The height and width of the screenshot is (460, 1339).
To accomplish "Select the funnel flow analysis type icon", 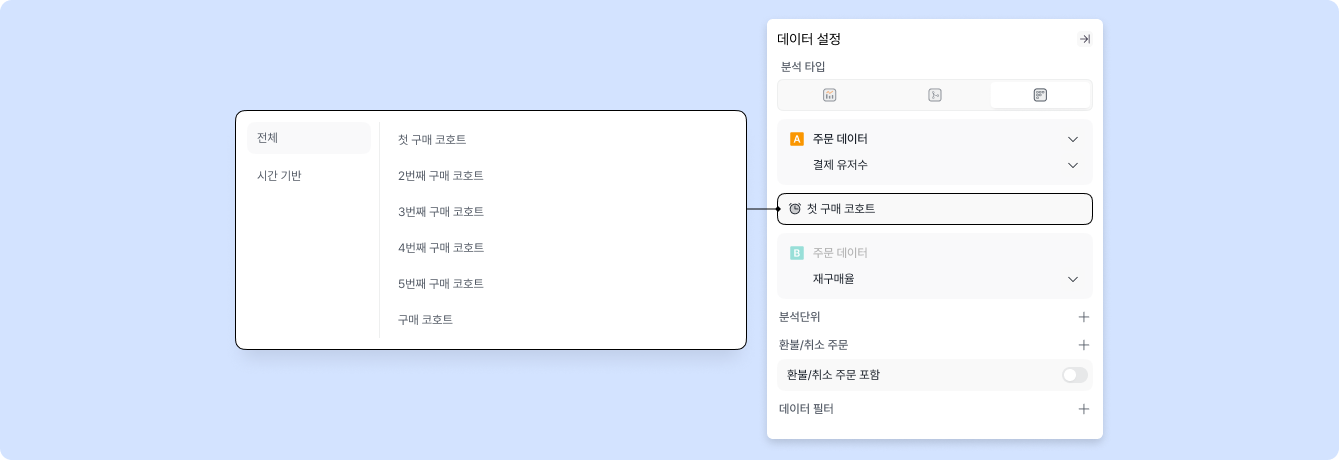I will pyautogui.click(x=935, y=95).
